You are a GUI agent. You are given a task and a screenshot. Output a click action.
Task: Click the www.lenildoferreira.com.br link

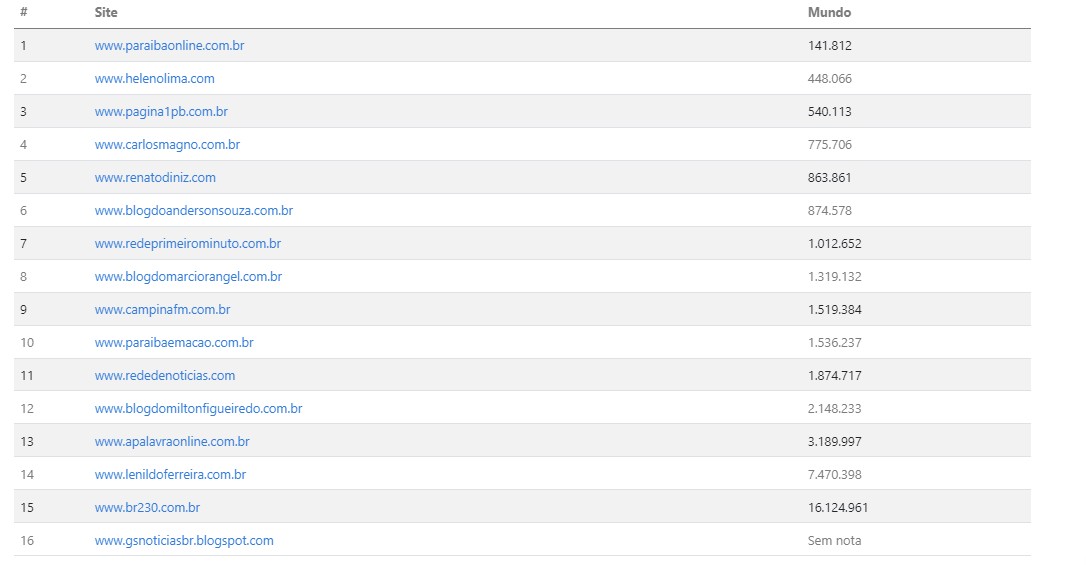(x=170, y=475)
